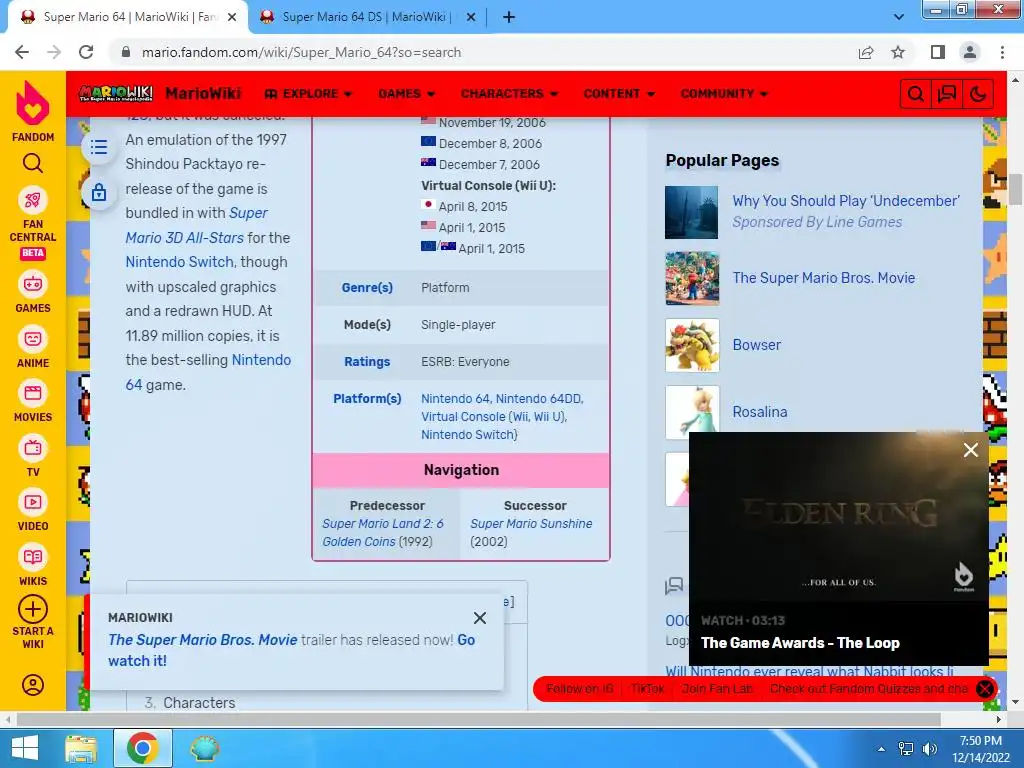Click the browser Forward arrow
1024x768 pixels.
[54, 52]
